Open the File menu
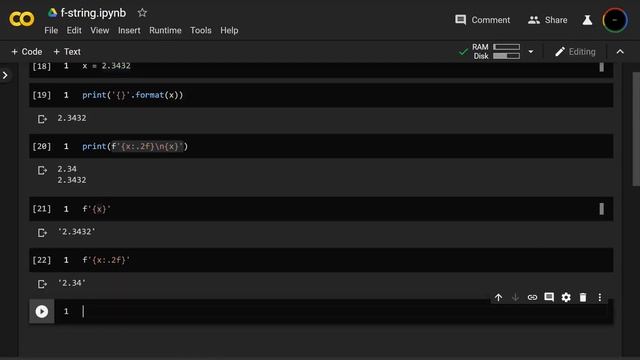 51,31
